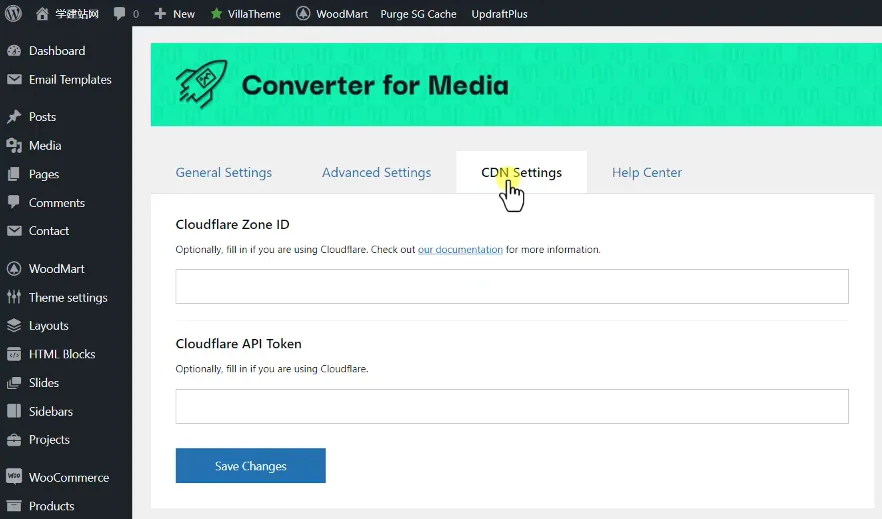Open Comments sidebar menu item
This screenshot has width=882, height=519.
tap(57, 203)
